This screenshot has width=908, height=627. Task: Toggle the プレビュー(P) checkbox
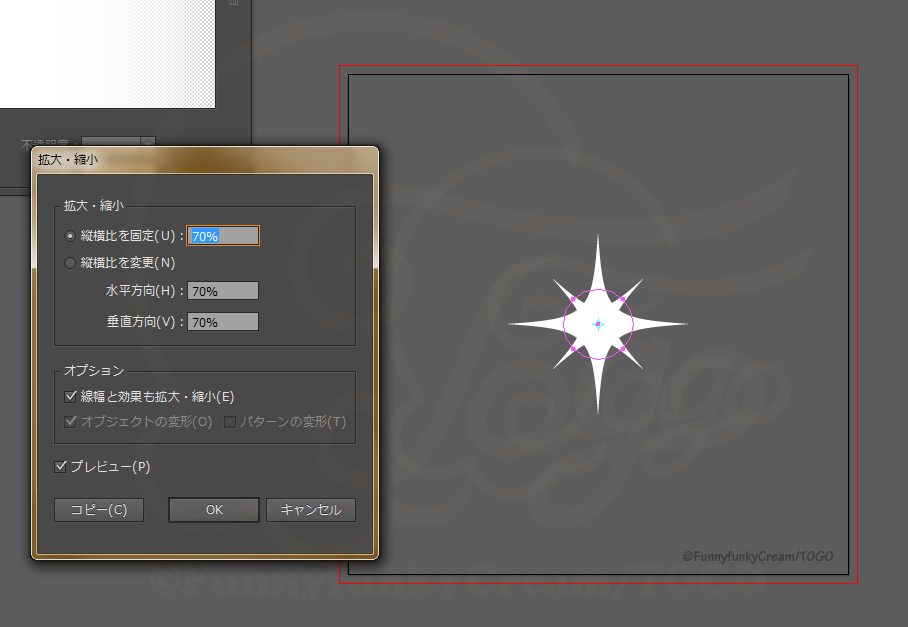60,467
